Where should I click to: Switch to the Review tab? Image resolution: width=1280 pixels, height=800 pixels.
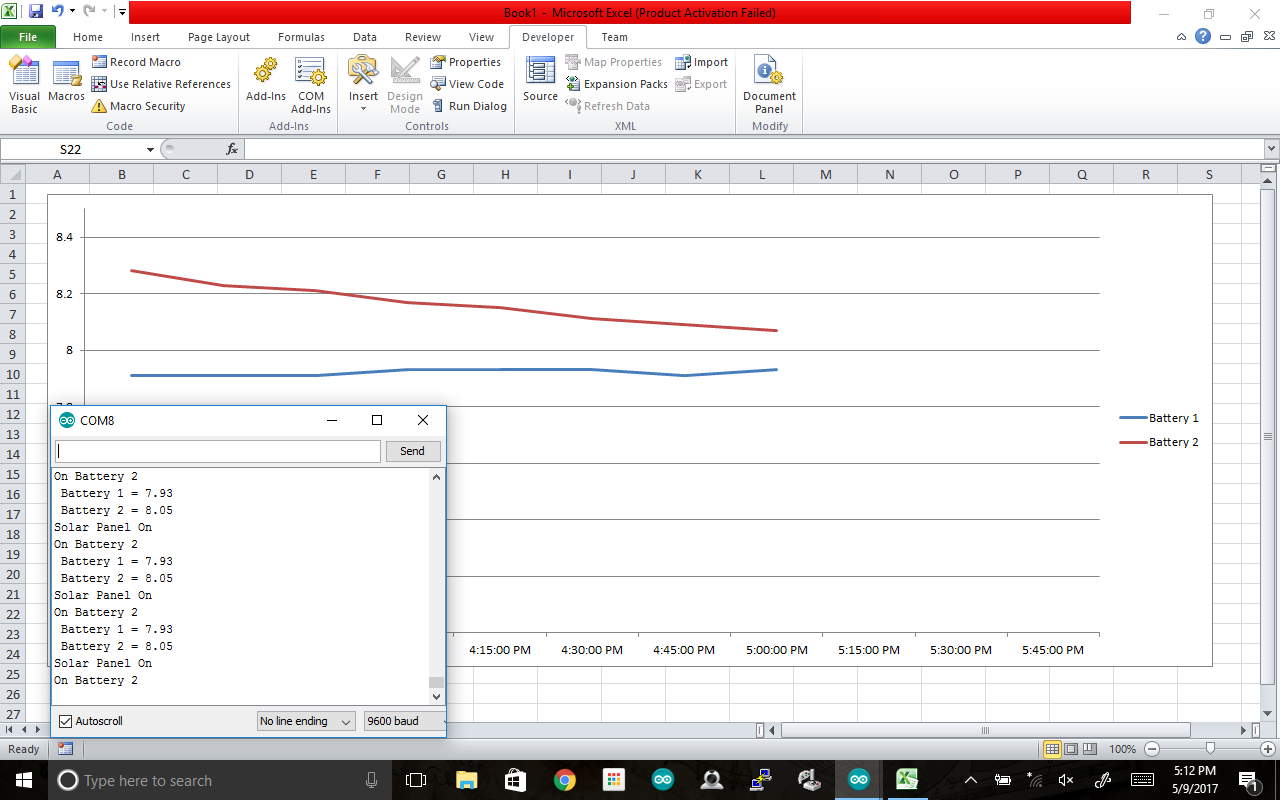(x=423, y=37)
